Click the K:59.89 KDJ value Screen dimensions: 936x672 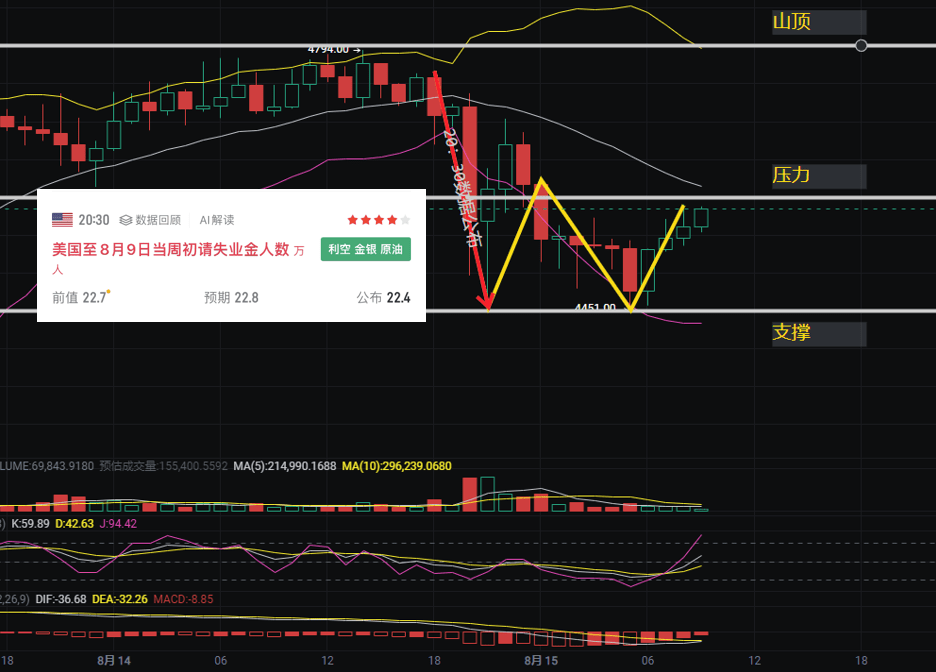coord(30,524)
